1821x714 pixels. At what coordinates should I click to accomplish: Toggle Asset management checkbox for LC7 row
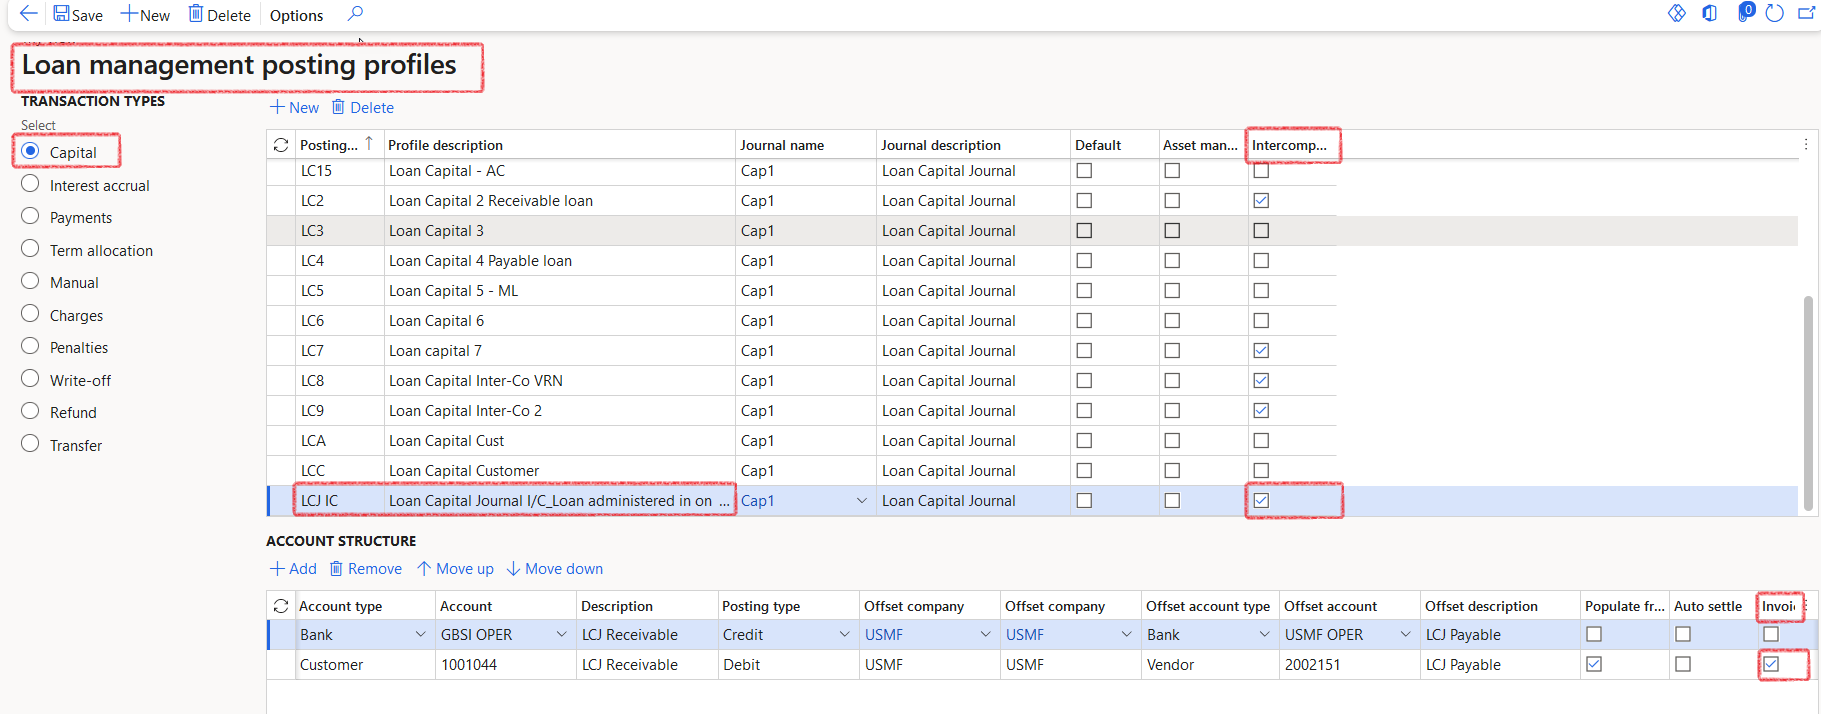coord(1172,350)
